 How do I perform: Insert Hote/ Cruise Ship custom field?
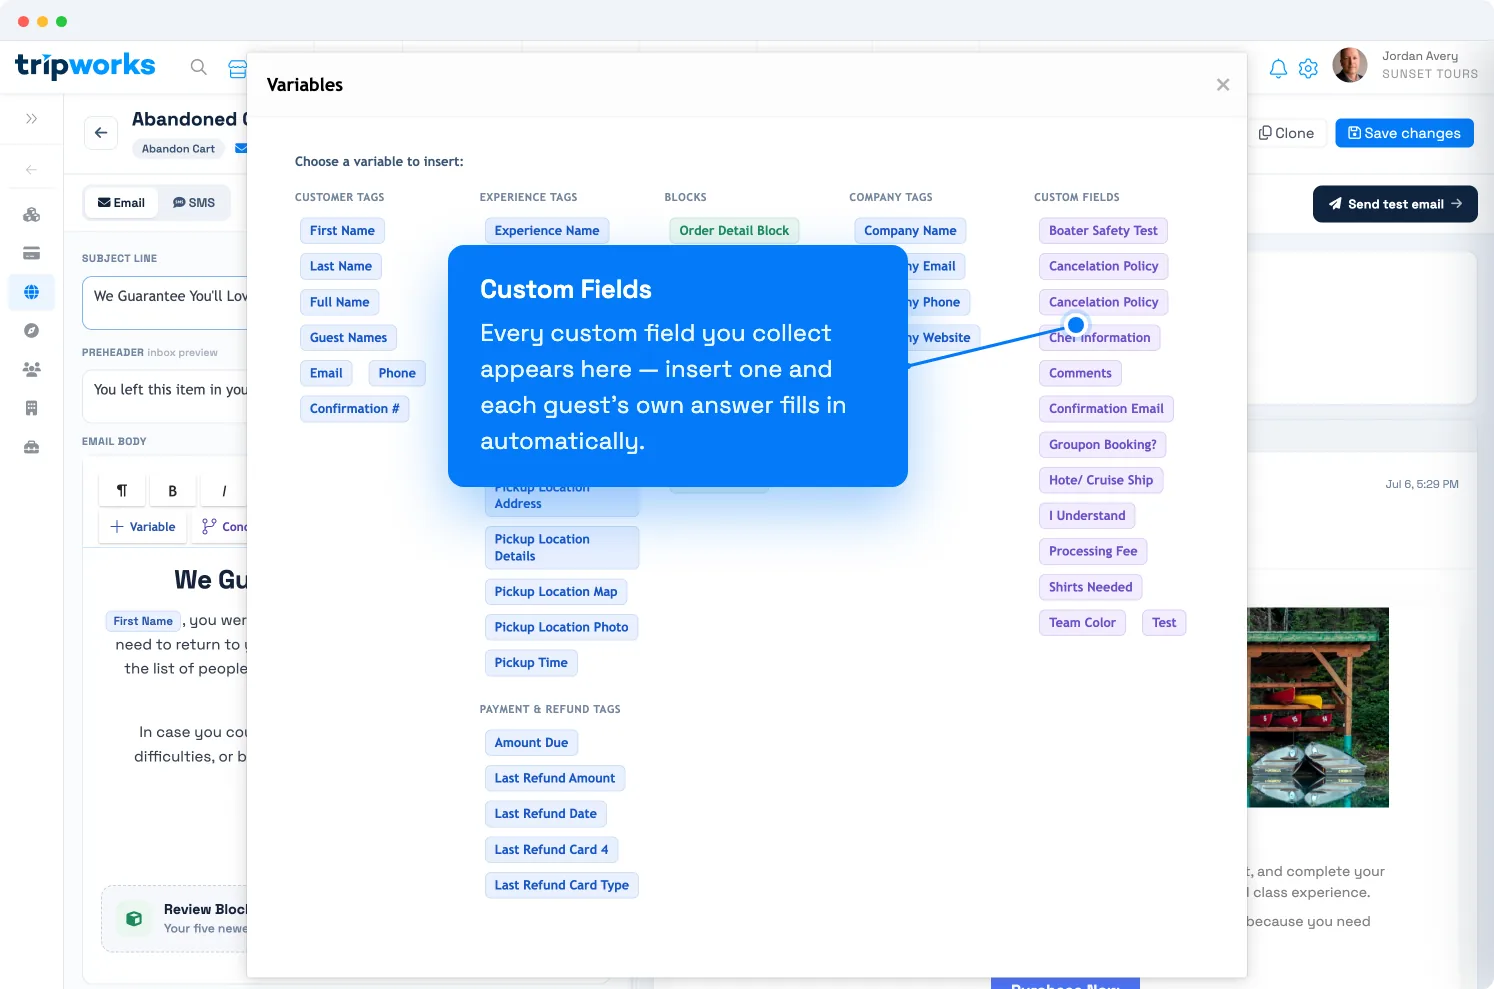click(1101, 480)
